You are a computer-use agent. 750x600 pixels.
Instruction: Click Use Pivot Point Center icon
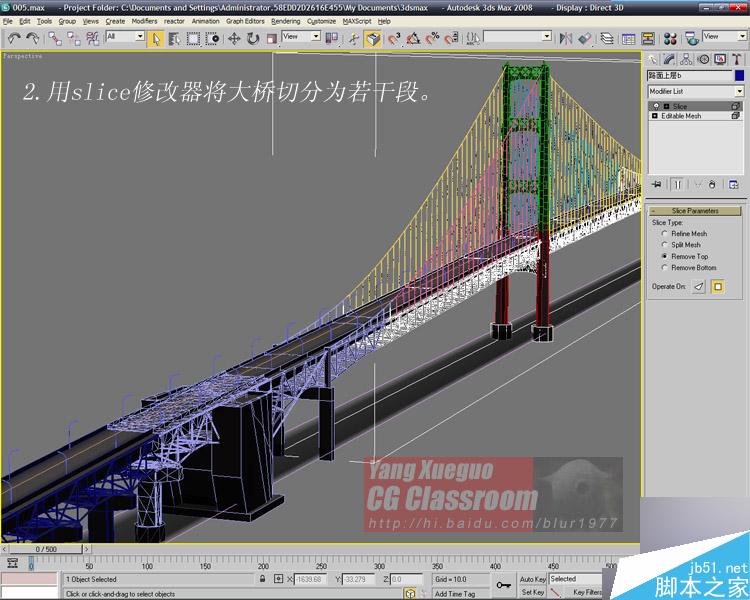click(331, 39)
